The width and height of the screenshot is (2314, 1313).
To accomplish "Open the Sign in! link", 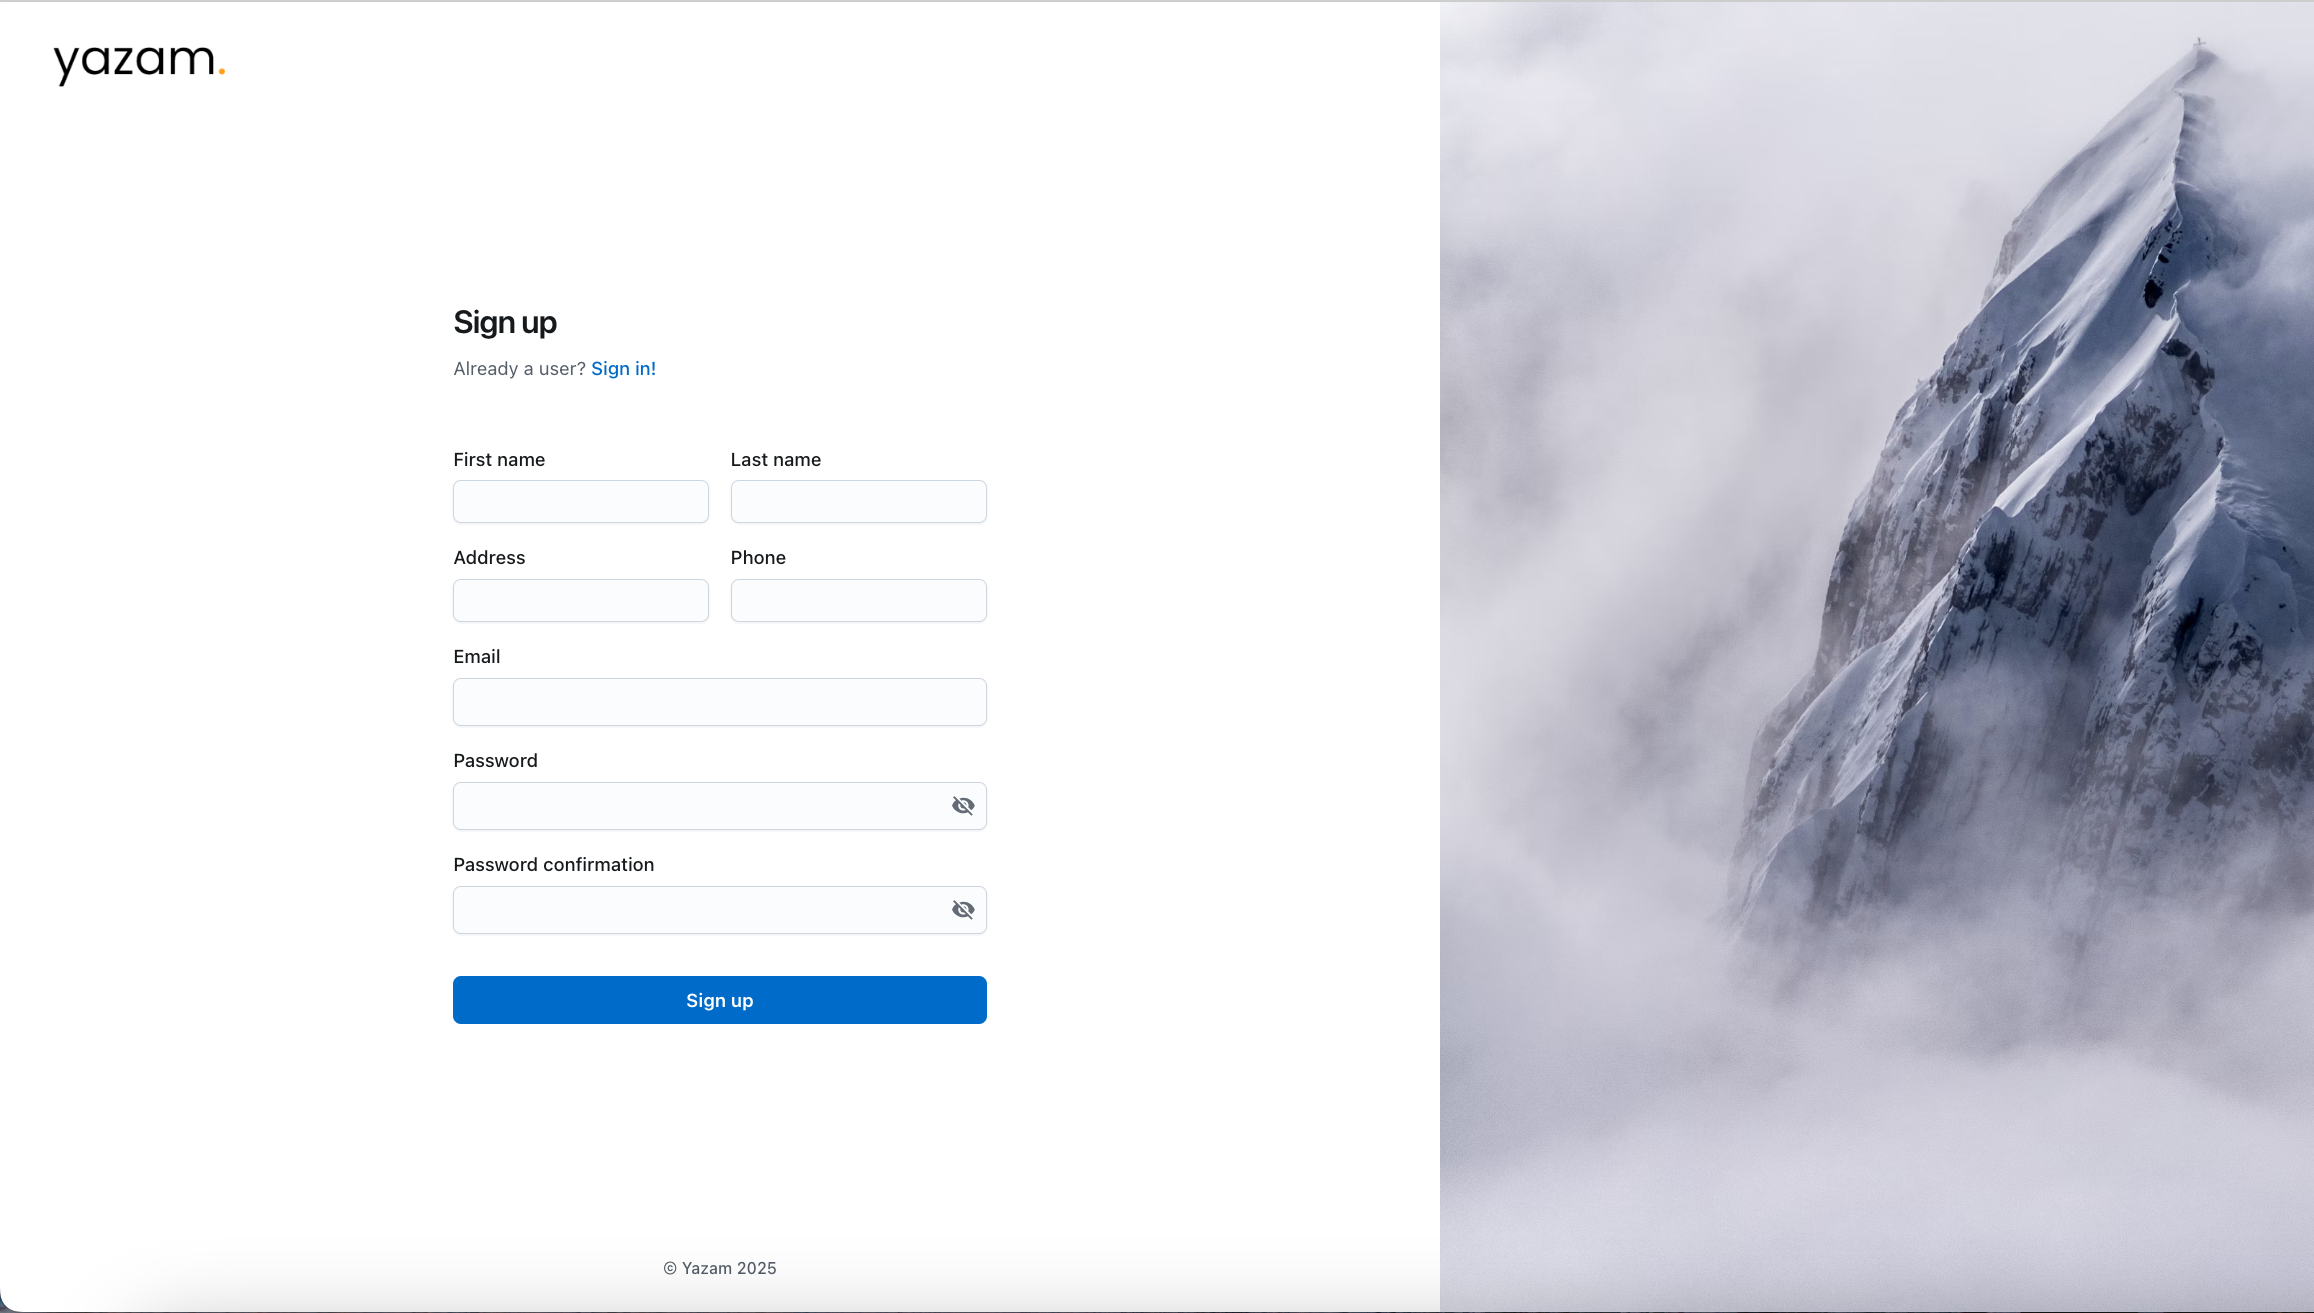I will pyautogui.click(x=623, y=369).
